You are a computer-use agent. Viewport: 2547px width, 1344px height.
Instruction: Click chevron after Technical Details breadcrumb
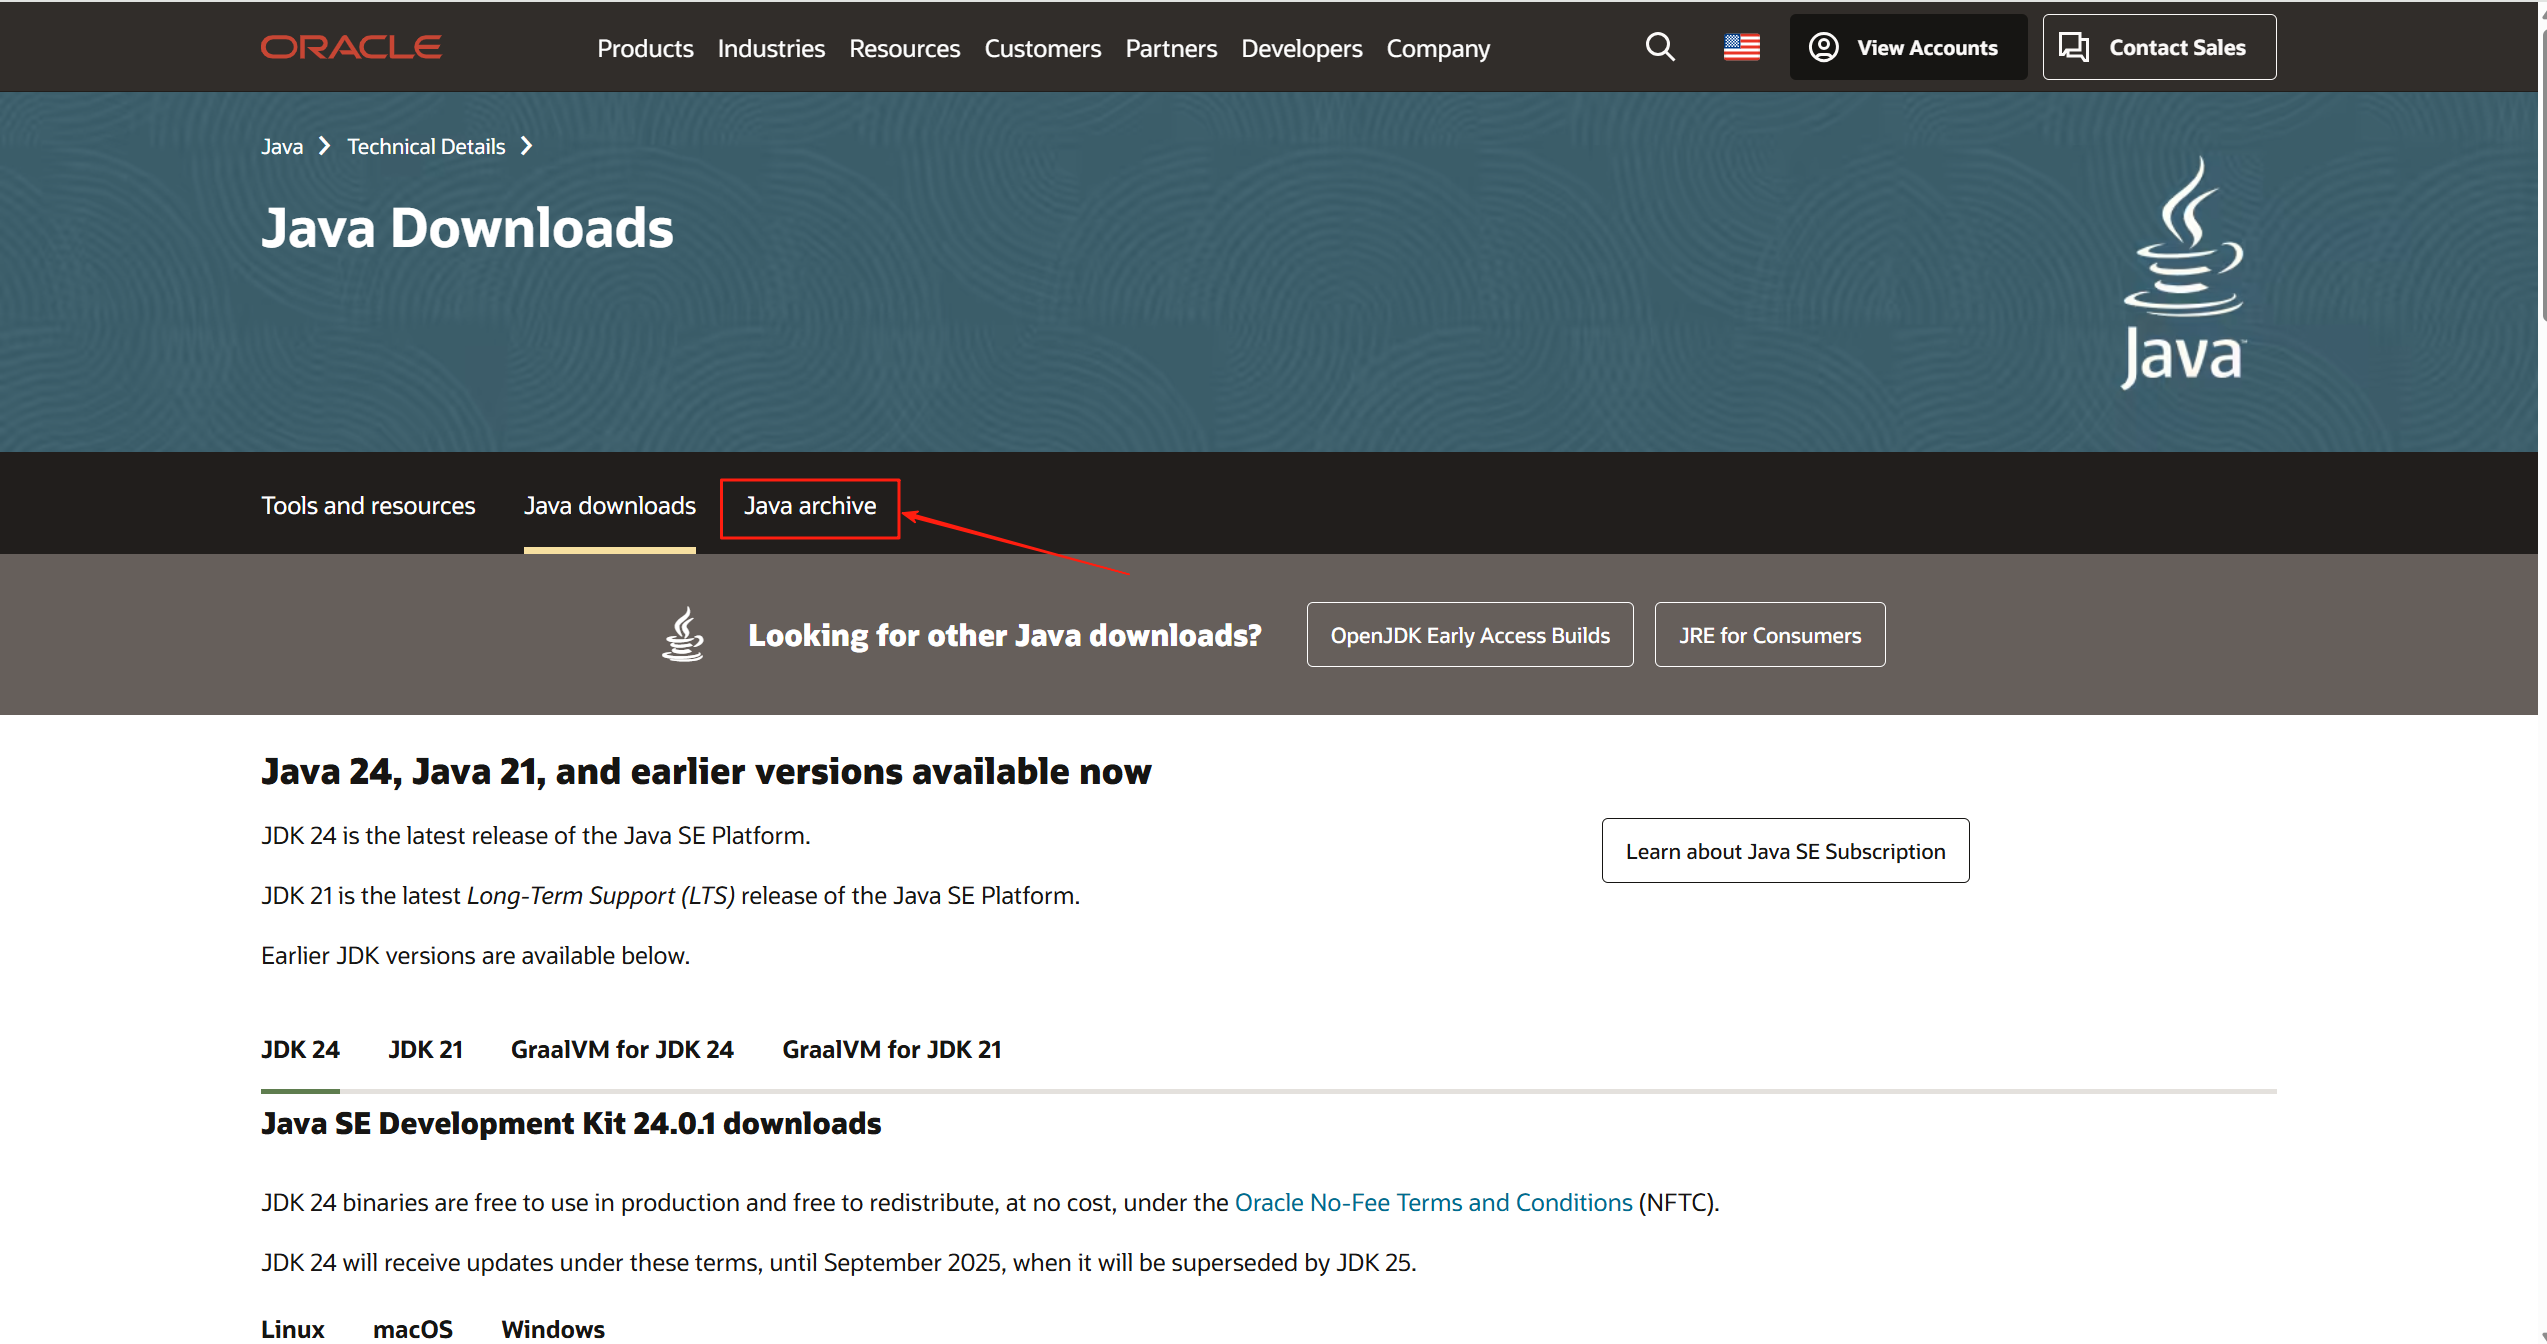pos(527,146)
